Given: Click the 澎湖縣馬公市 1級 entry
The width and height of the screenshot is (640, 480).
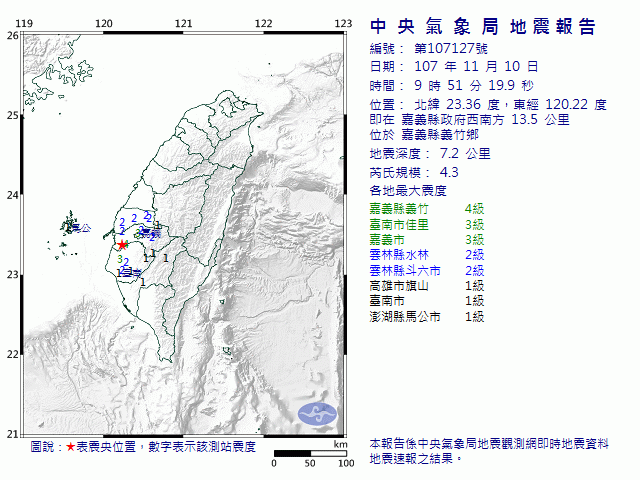Looking at the screenshot, I should [427, 317].
